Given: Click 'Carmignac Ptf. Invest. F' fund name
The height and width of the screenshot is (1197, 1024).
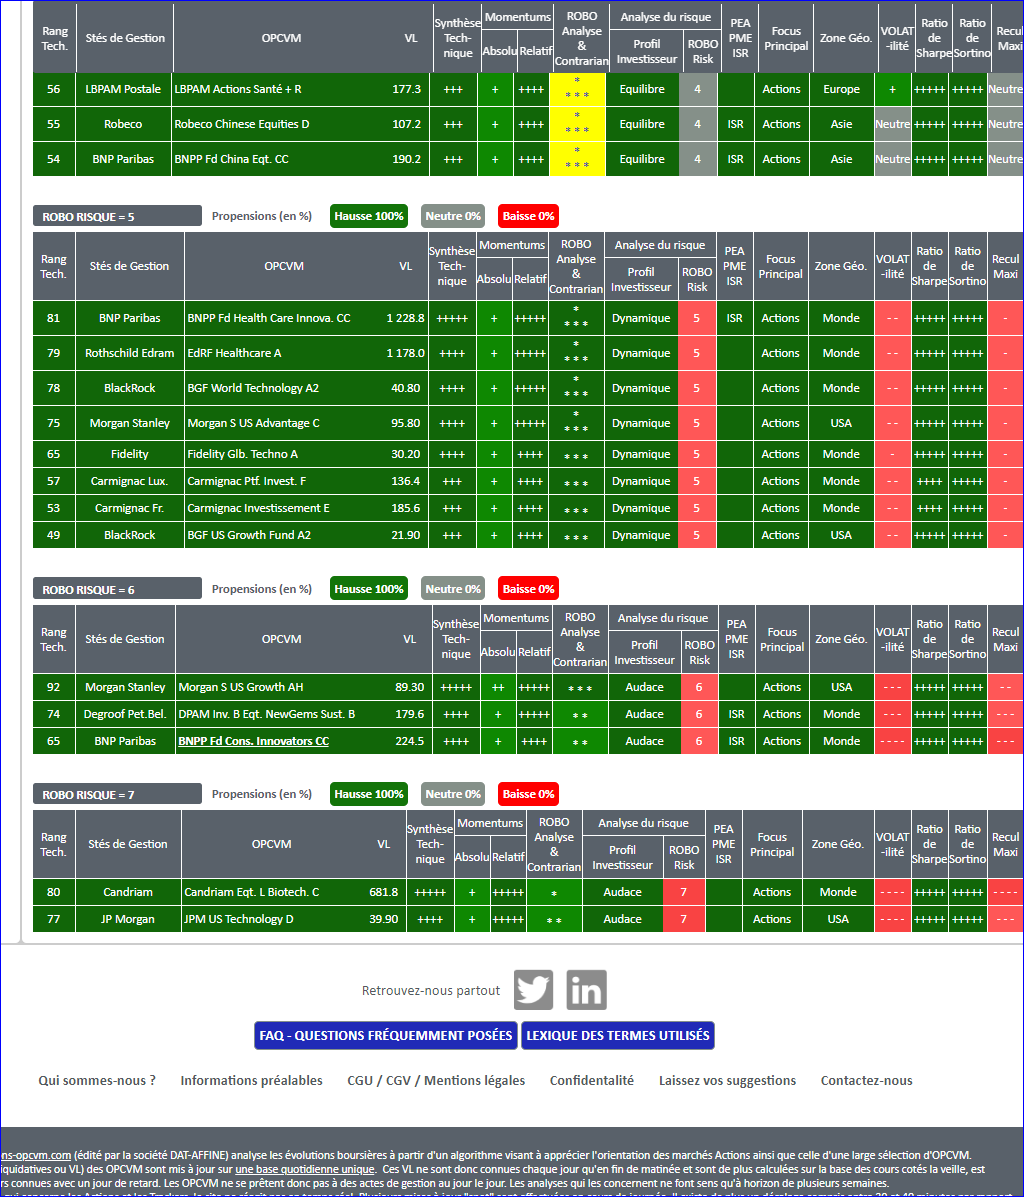Looking at the screenshot, I should click(x=247, y=482).
